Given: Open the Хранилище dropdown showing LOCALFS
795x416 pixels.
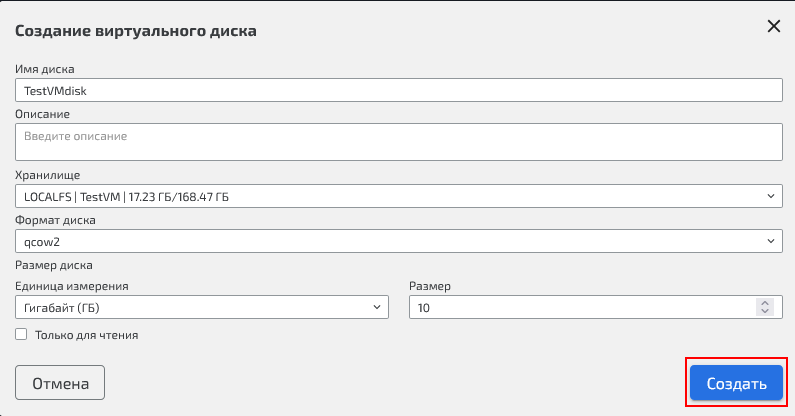Looking at the screenshot, I should tap(390, 197).
